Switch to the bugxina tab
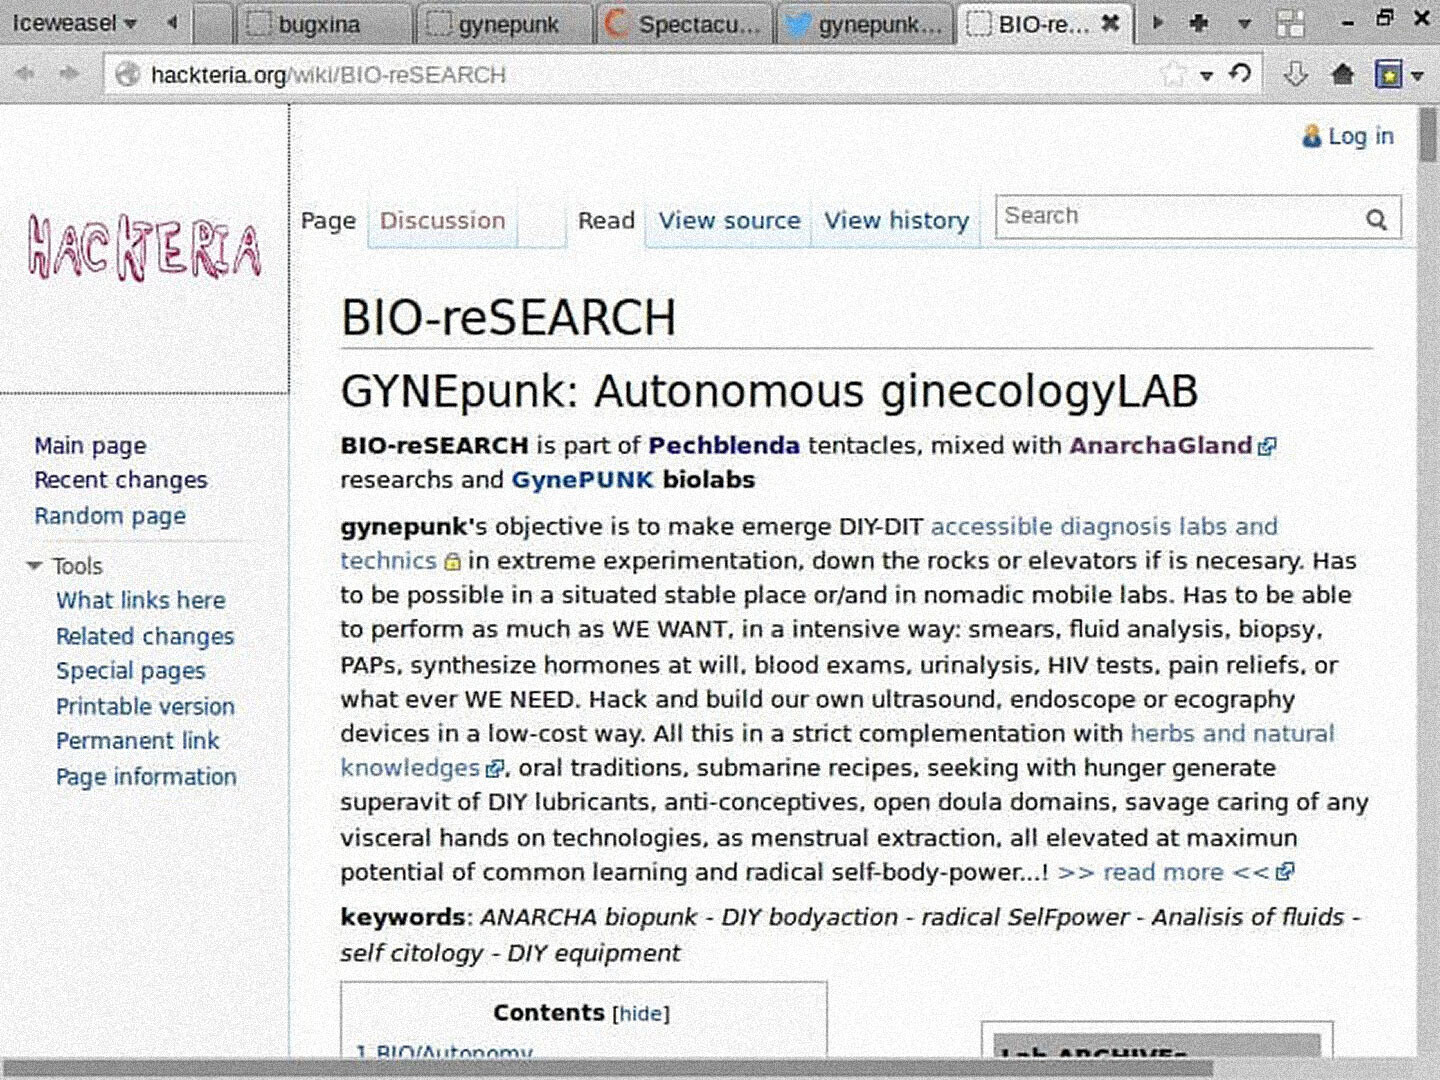 click(x=323, y=24)
